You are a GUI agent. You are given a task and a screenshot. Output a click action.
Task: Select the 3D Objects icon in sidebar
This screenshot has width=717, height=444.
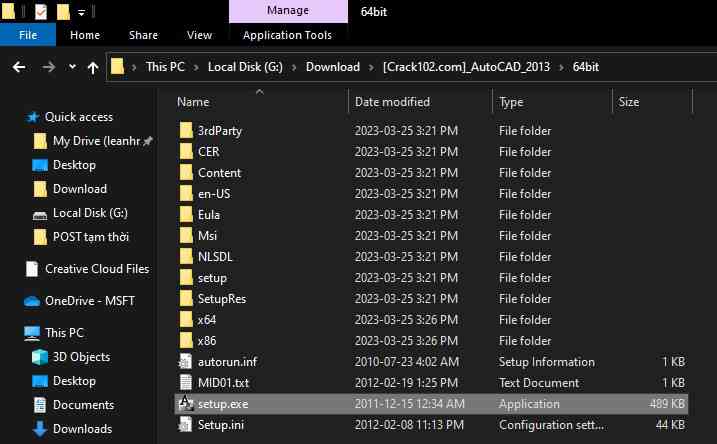40,357
